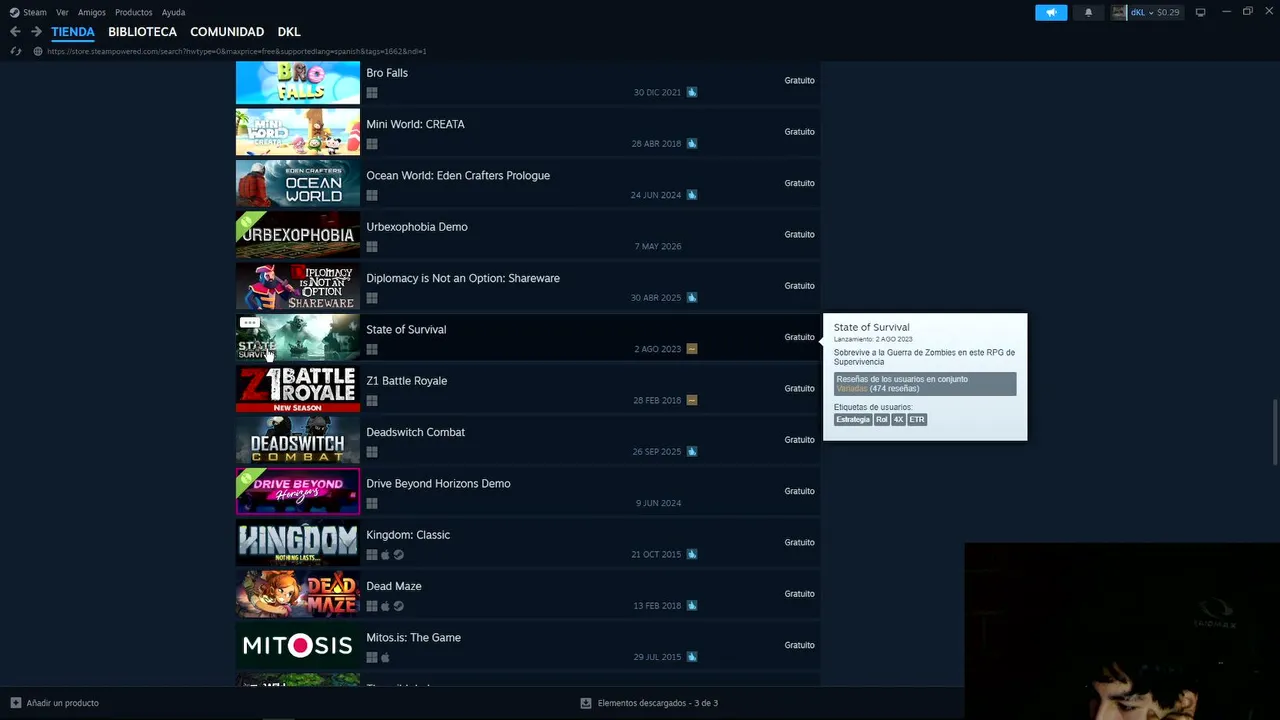The image size is (1280, 720).
Task: Click the macOS icon under Dead Maze
Action: (385, 606)
